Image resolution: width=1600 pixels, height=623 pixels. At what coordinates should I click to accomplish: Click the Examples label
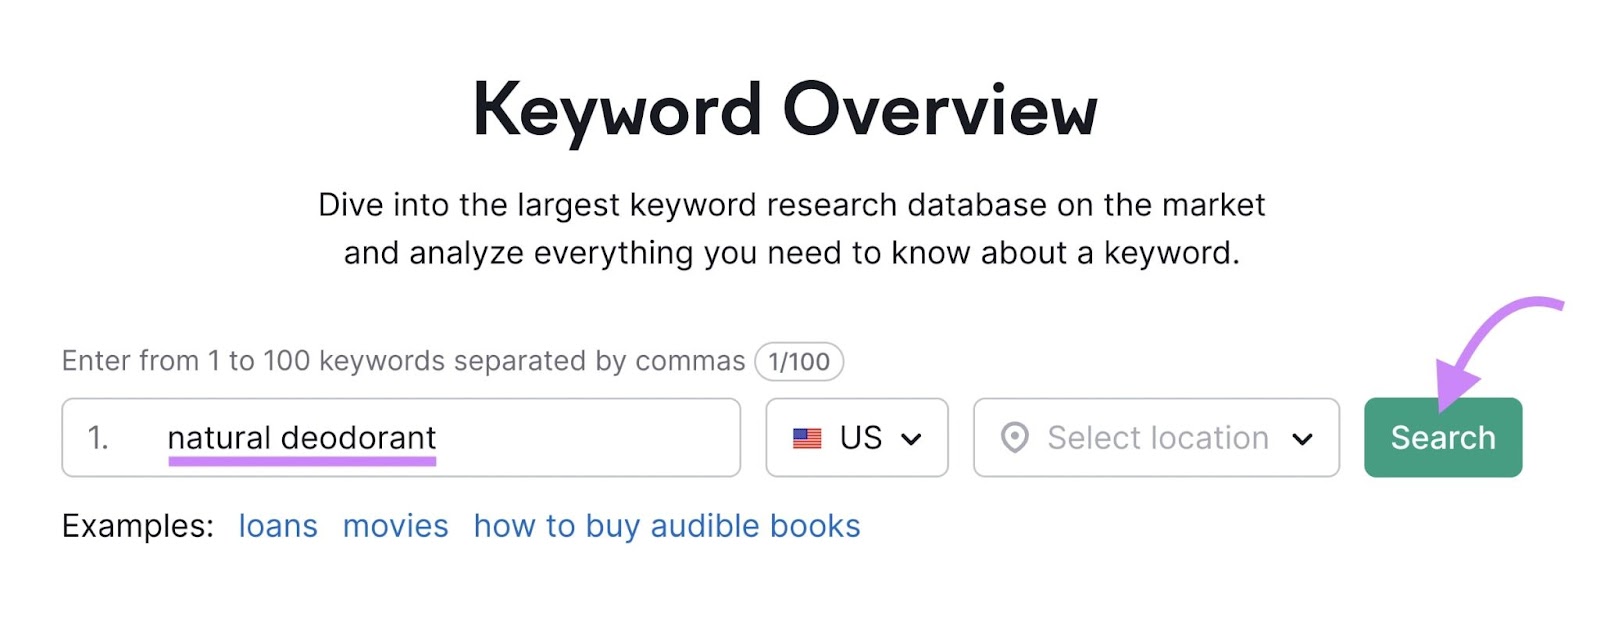tap(136, 525)
